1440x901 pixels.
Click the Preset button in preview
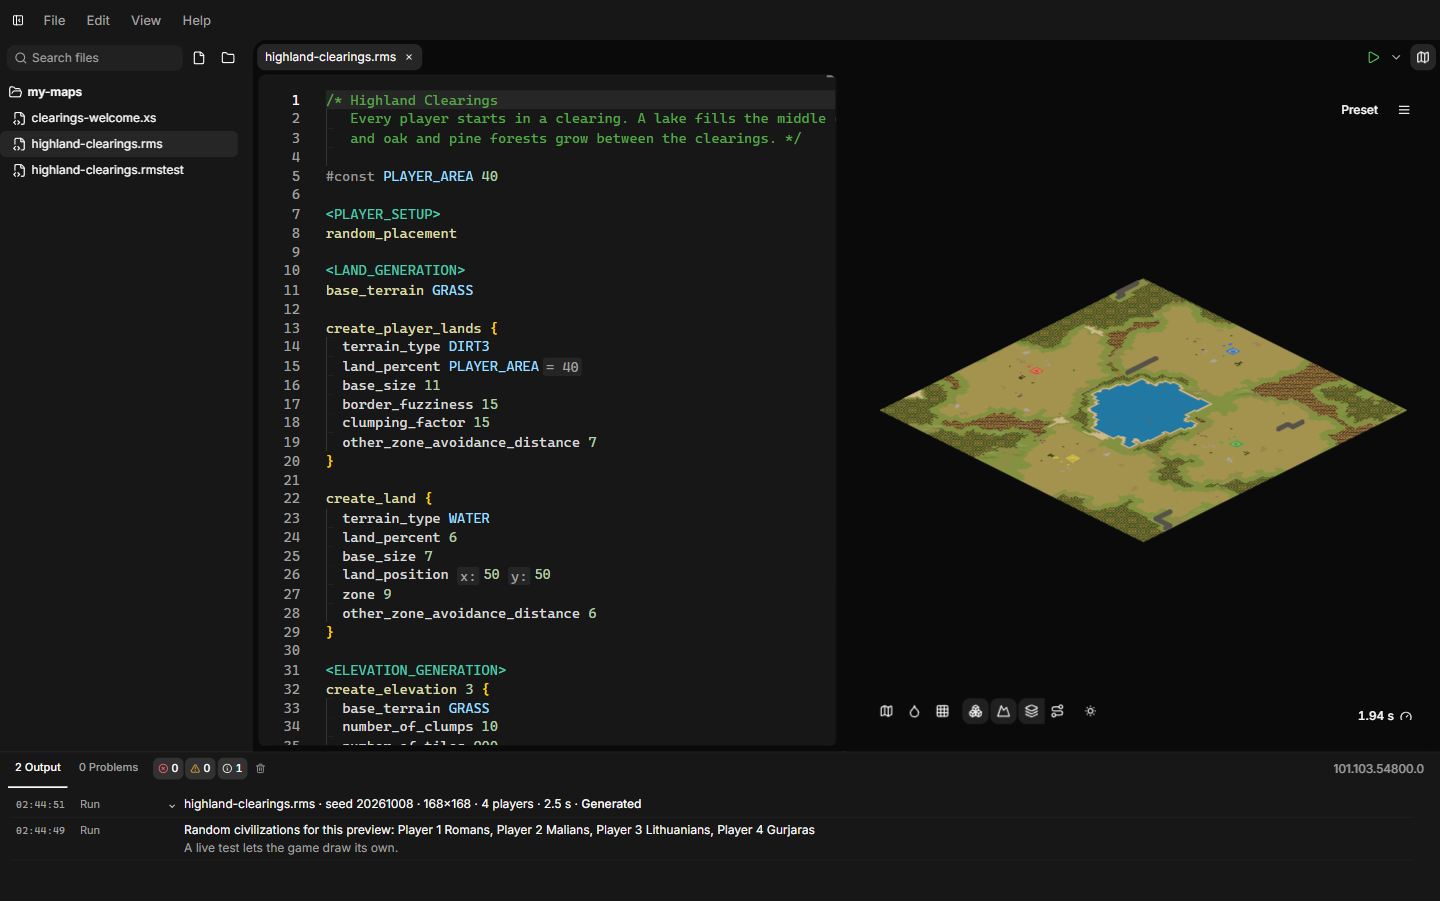1359,110
